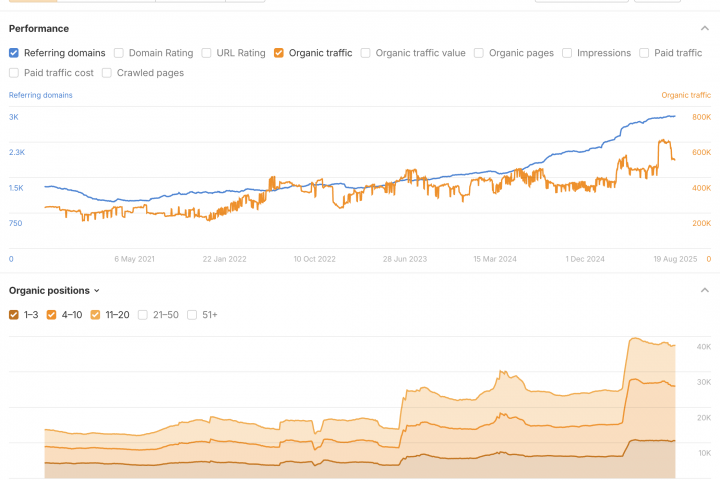
Task: Click the 800K right axis value
Action: pos(702,117)
